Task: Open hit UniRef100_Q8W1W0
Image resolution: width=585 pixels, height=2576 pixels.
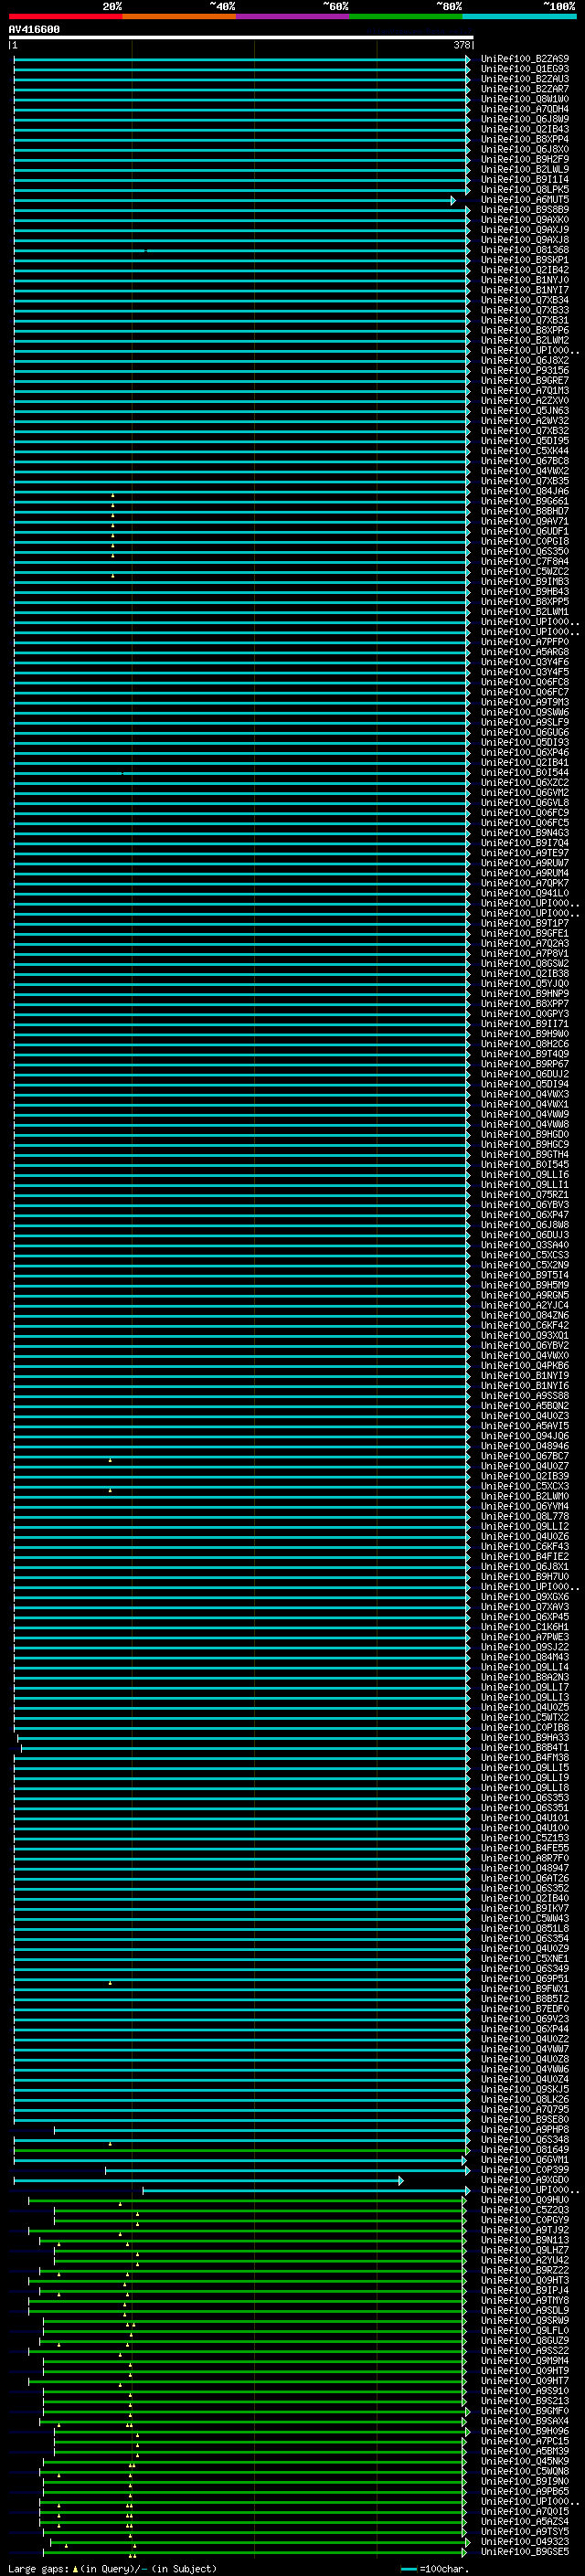Action: point(525,99)
